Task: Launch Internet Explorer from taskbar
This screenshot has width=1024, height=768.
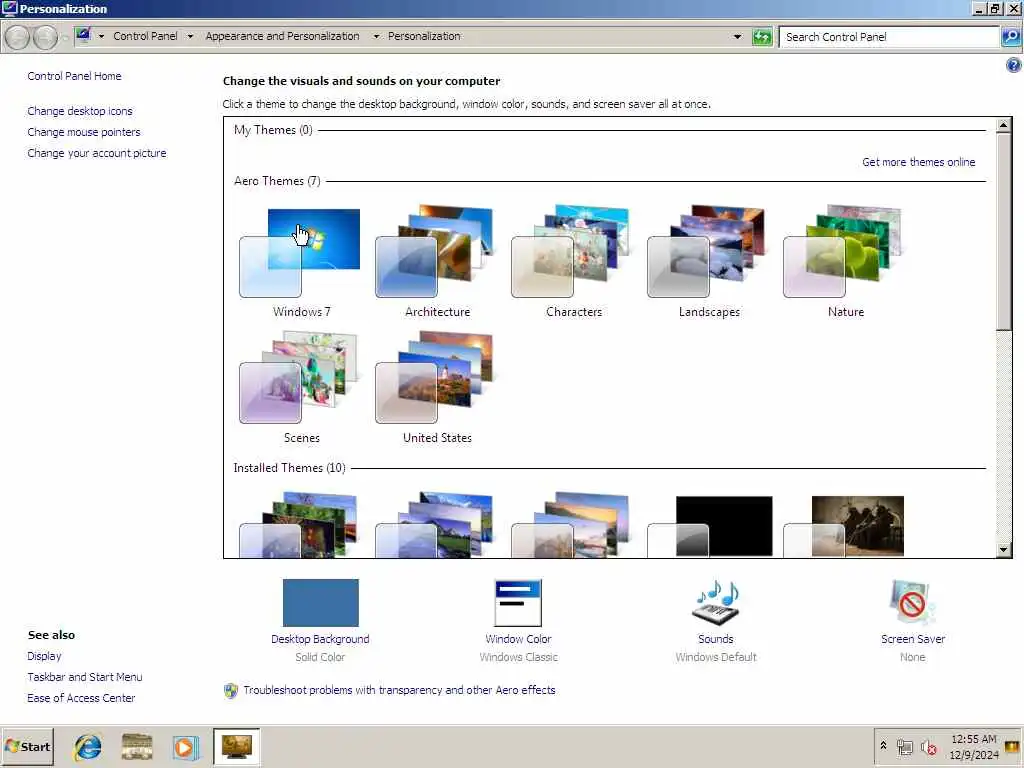Action: (88, 746)
